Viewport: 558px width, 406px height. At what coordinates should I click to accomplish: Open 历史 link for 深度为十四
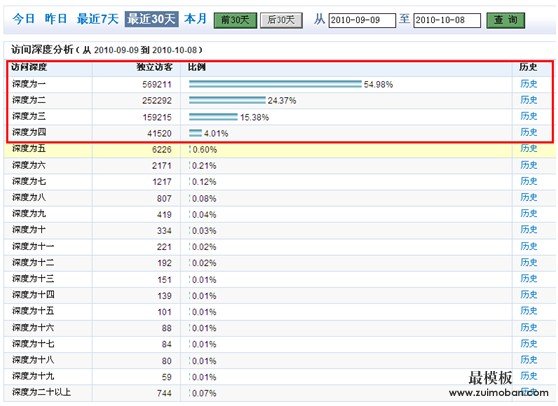[528, 295]
